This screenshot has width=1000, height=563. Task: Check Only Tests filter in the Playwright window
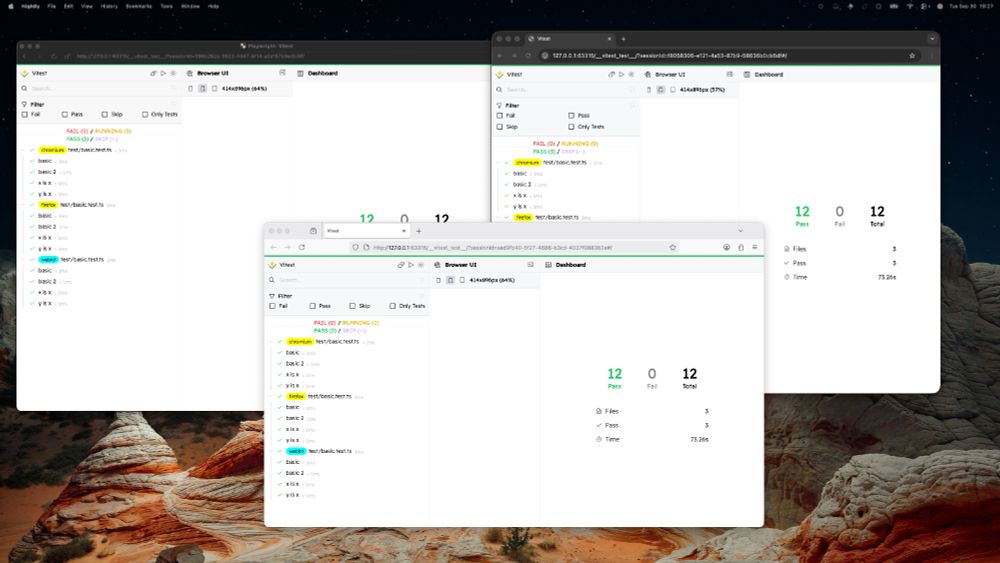[x=145, y=115]
